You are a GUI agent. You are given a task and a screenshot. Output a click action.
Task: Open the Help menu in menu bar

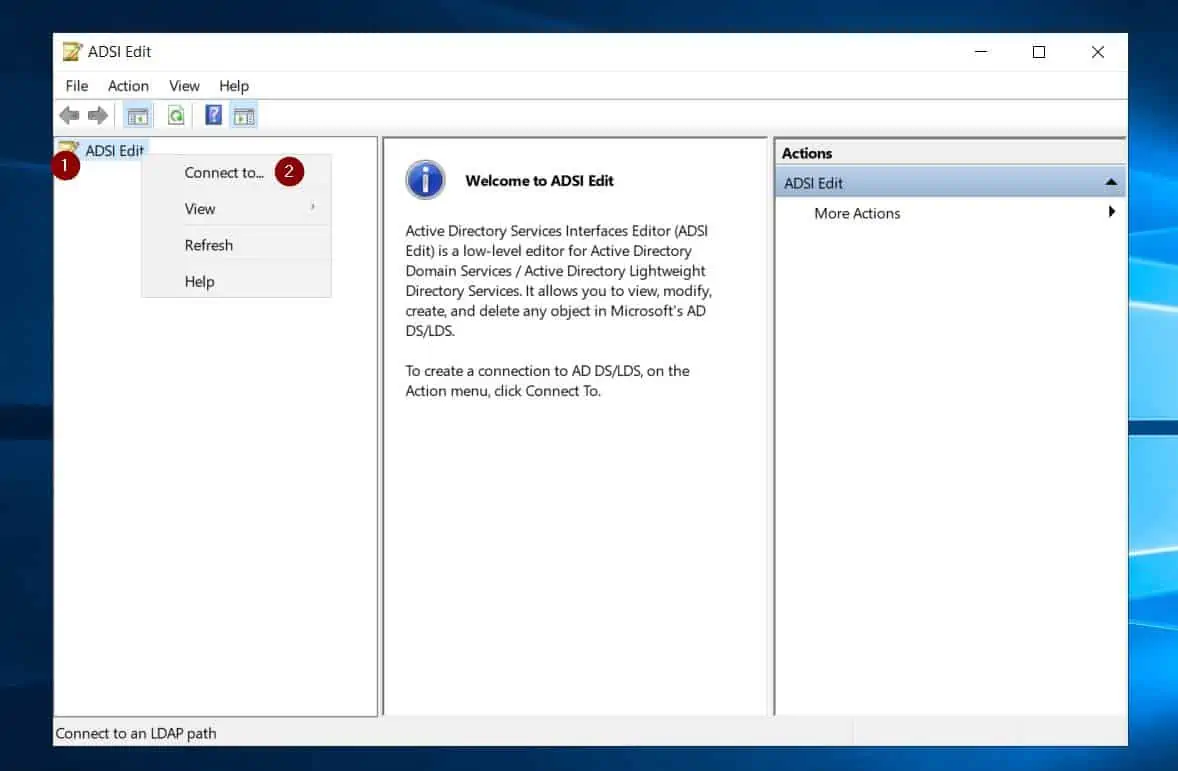click(234, 86)
